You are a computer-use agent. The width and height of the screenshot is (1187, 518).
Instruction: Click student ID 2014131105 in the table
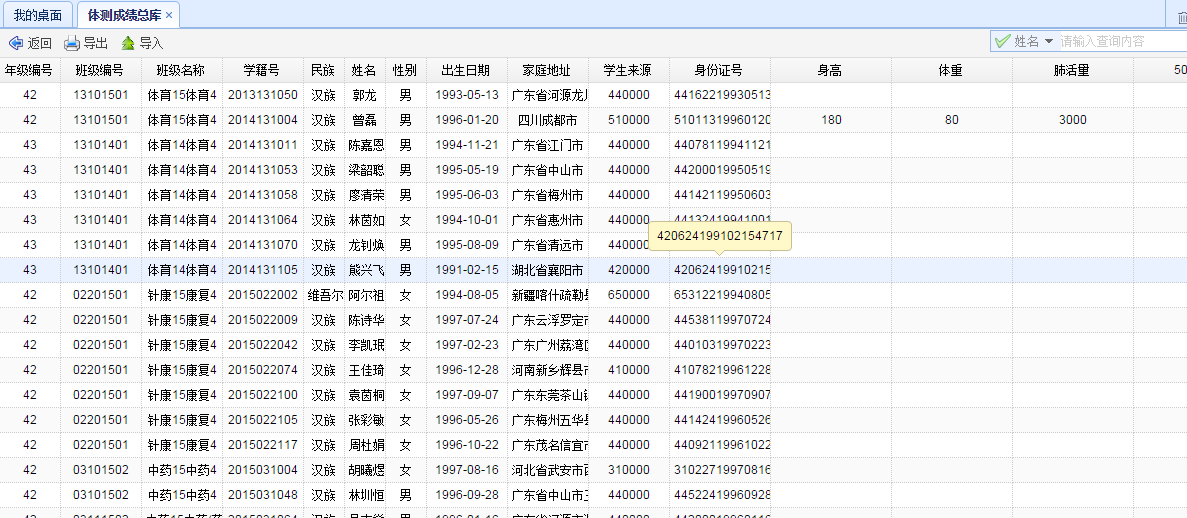point(262,270)
